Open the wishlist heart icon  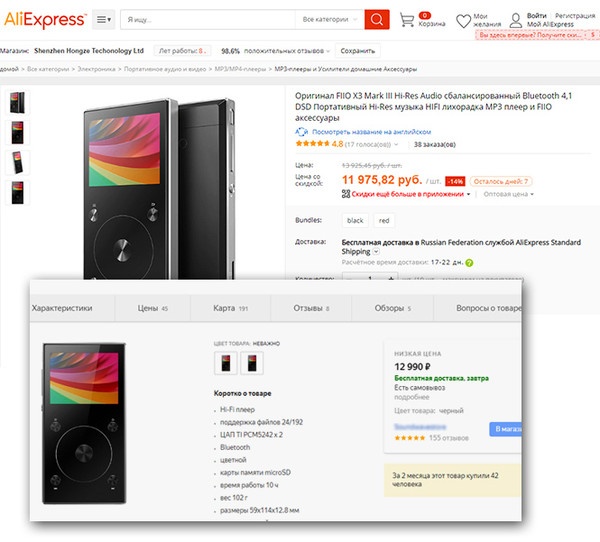tap(463, 20)
